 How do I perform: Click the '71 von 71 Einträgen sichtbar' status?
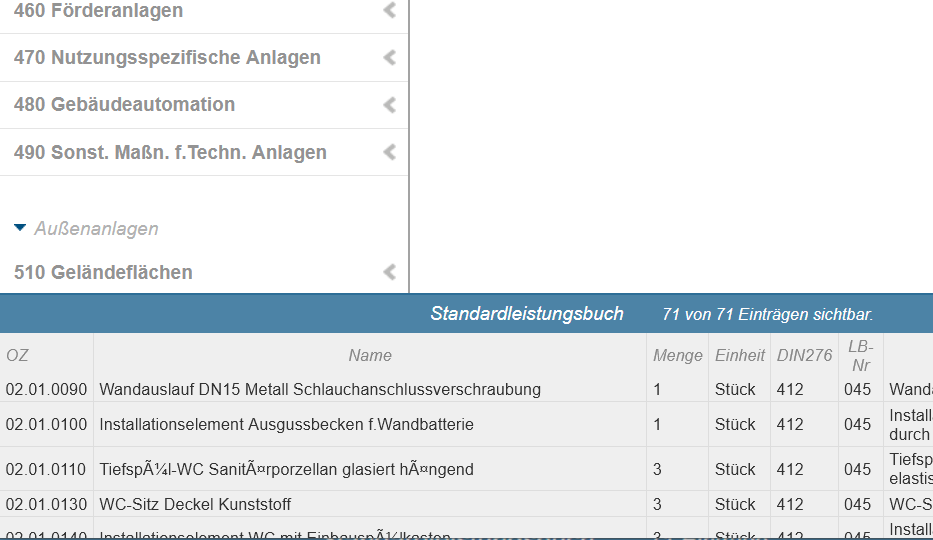coord(768,315)
